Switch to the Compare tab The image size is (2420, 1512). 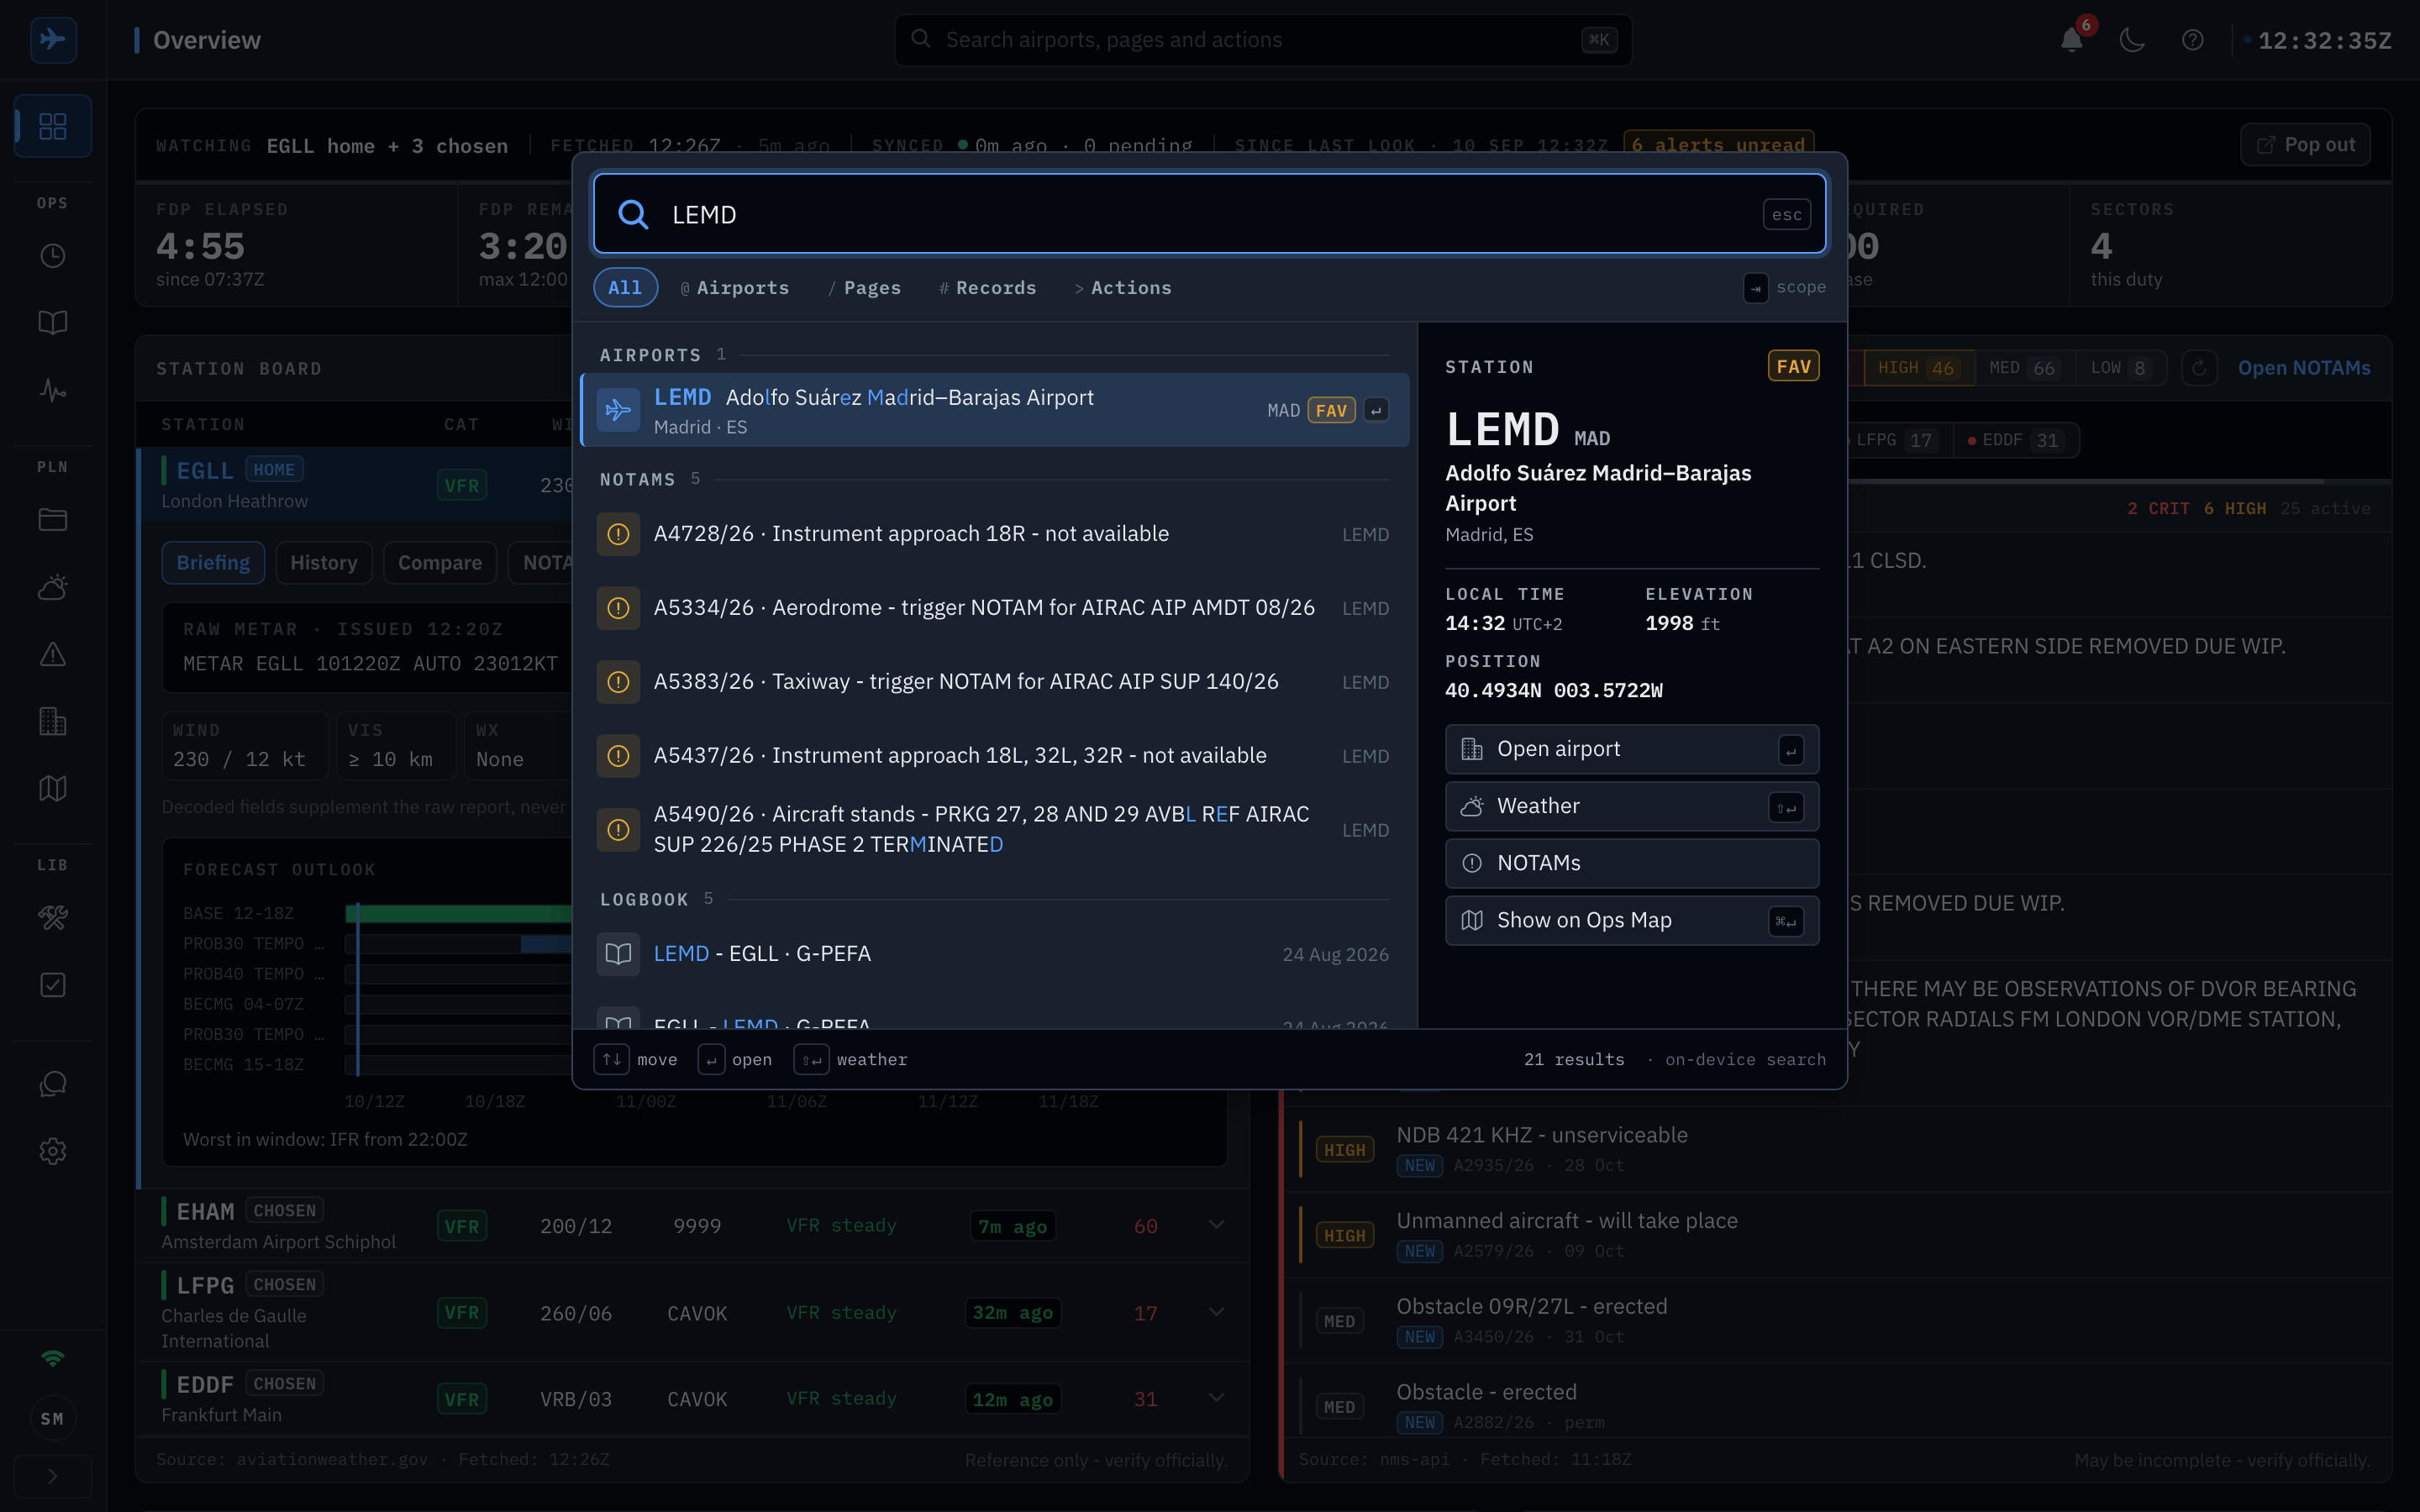[439, 563]
